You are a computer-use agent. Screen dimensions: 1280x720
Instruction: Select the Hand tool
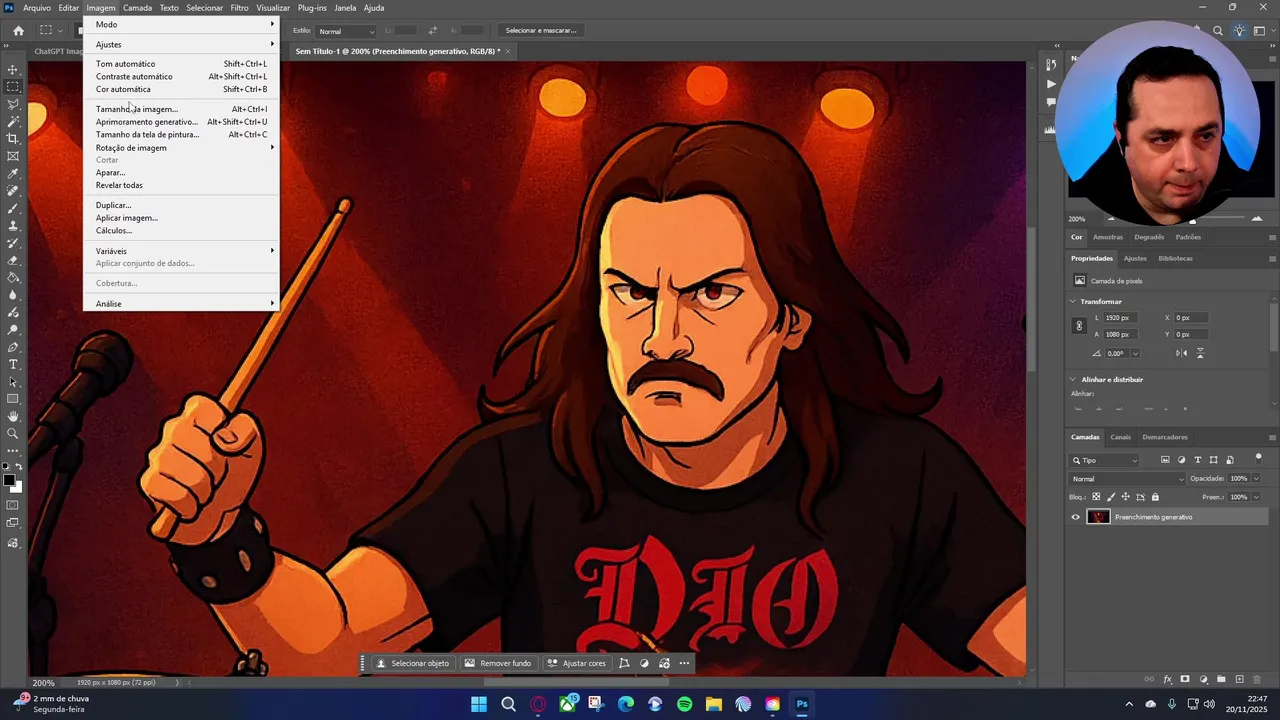13,416
